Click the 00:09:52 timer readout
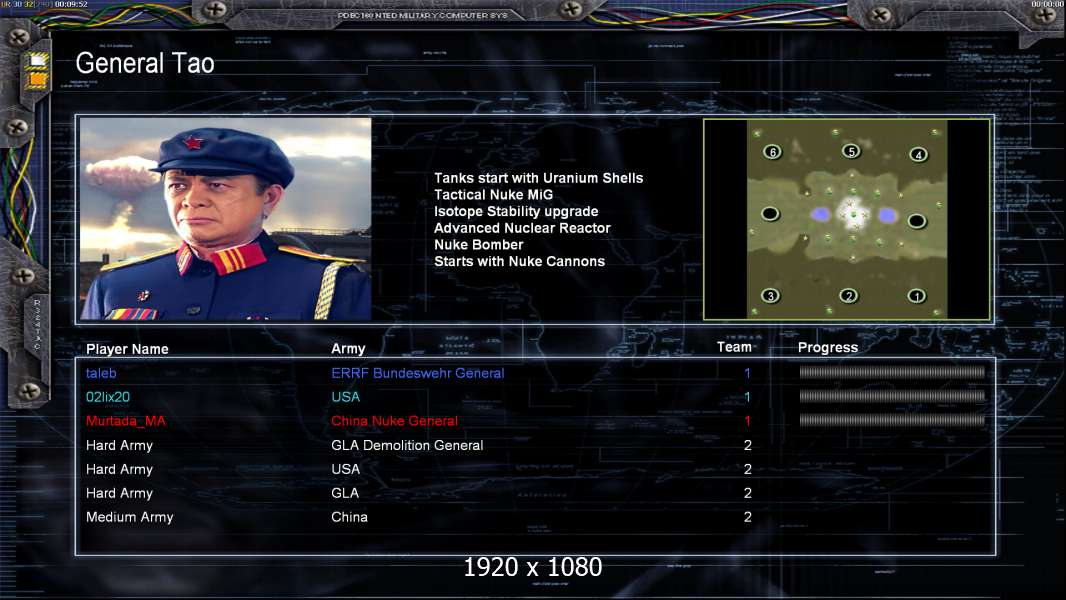 tap(71, 4)
